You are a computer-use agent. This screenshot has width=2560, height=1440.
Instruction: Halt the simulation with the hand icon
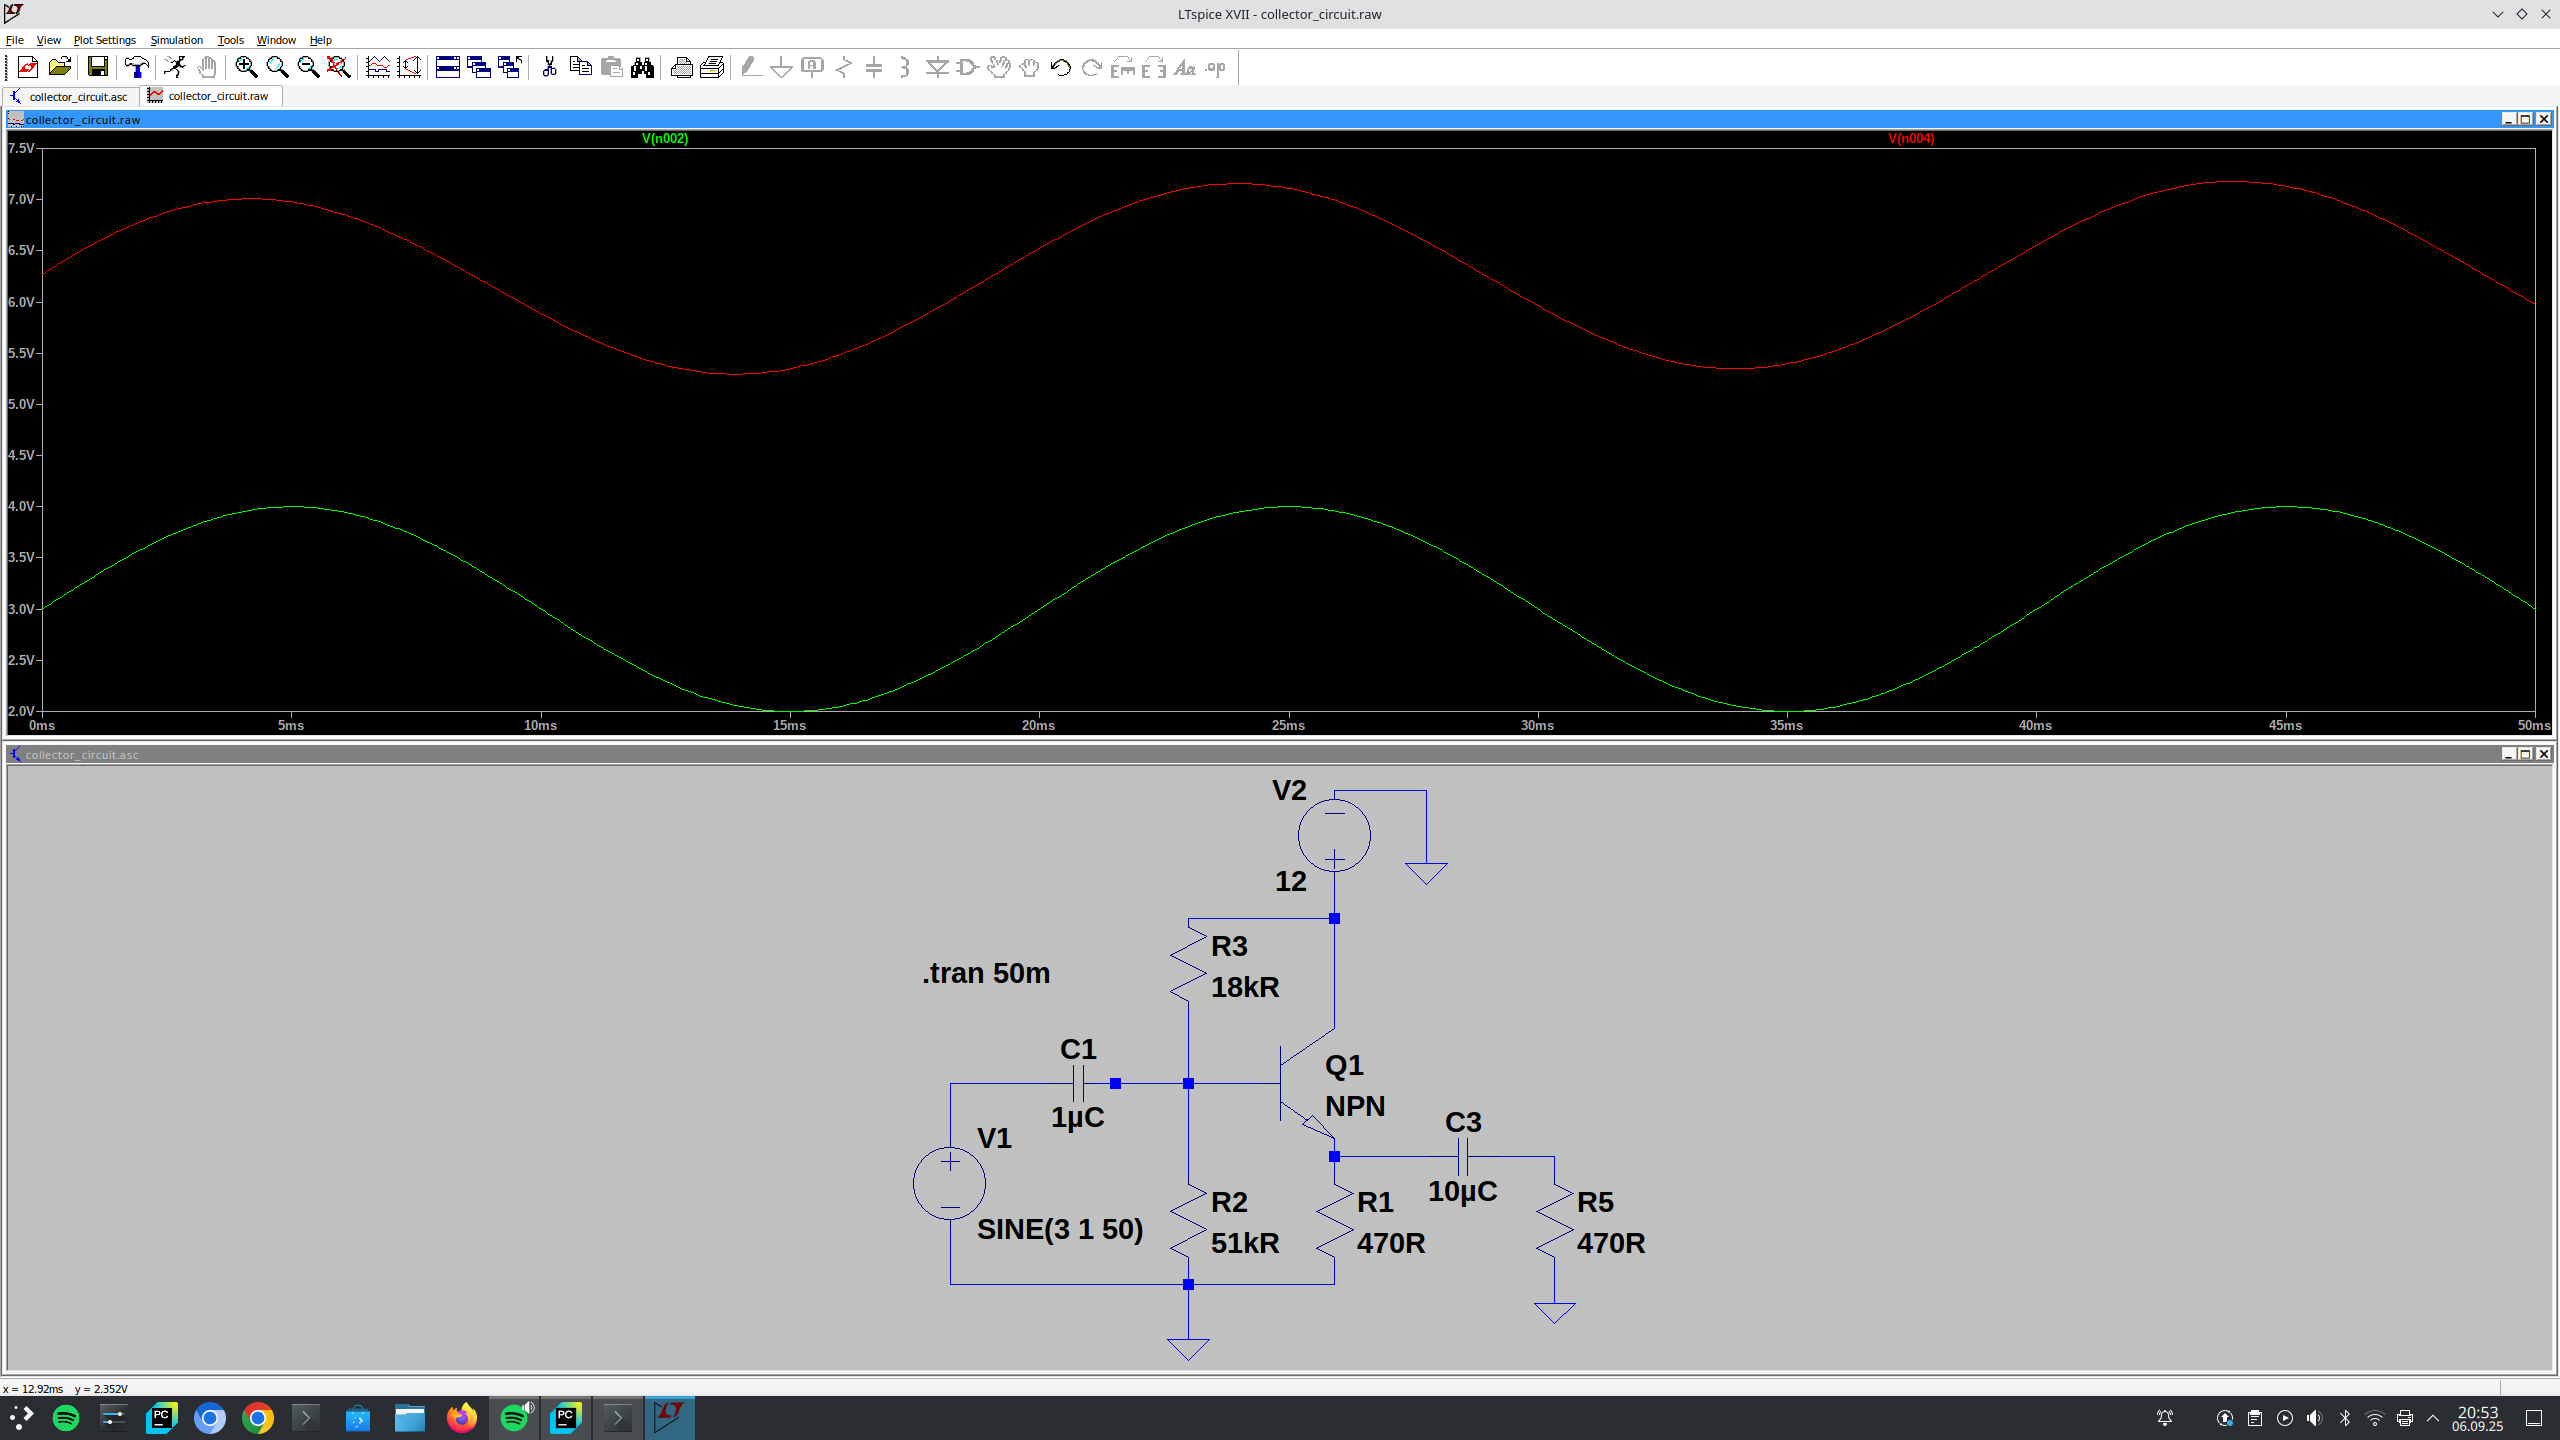tap(207, 67)
